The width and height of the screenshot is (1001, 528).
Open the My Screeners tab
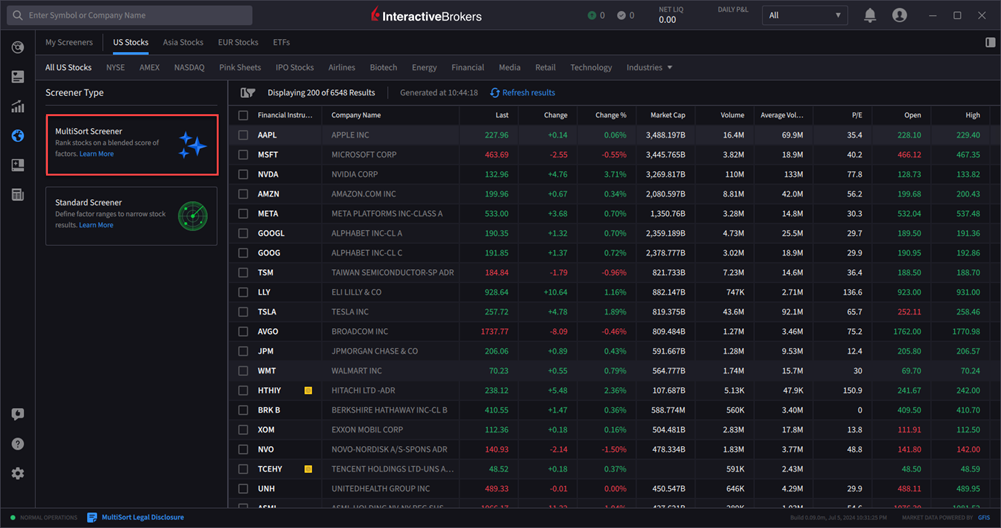pyautogui.click(x=69, y=42)
